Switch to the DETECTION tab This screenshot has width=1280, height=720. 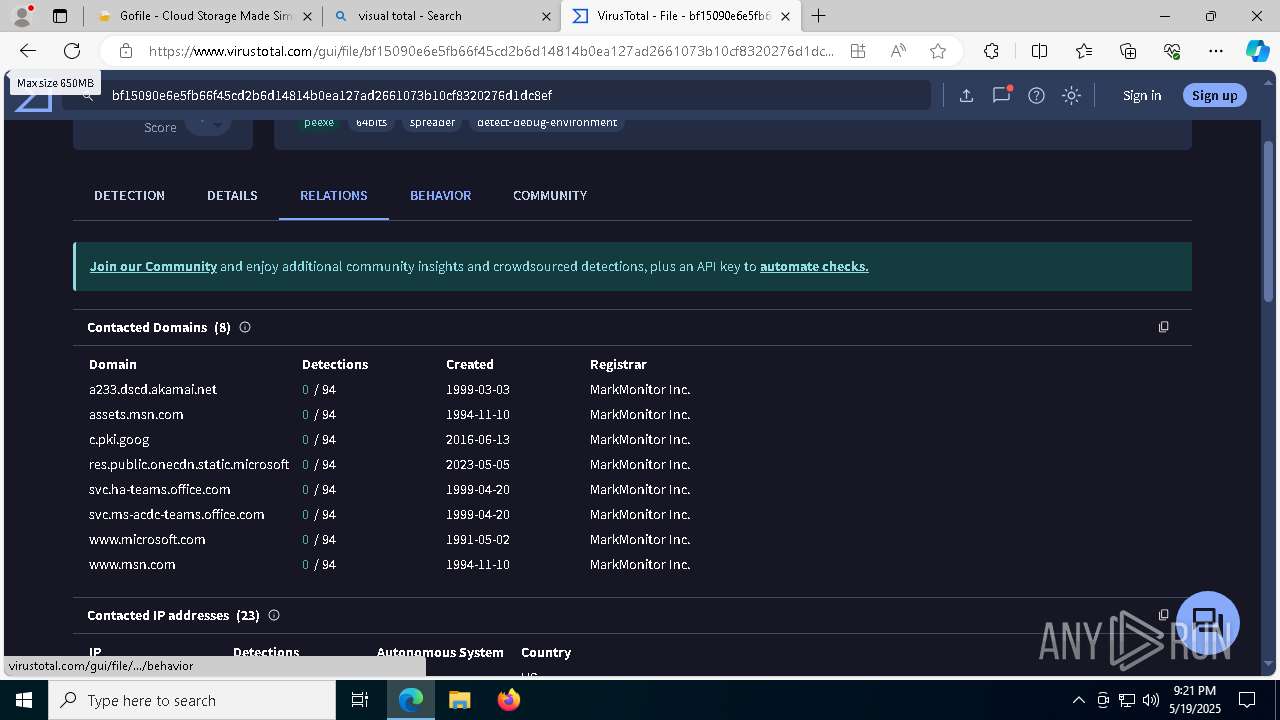tap(129, 195)
